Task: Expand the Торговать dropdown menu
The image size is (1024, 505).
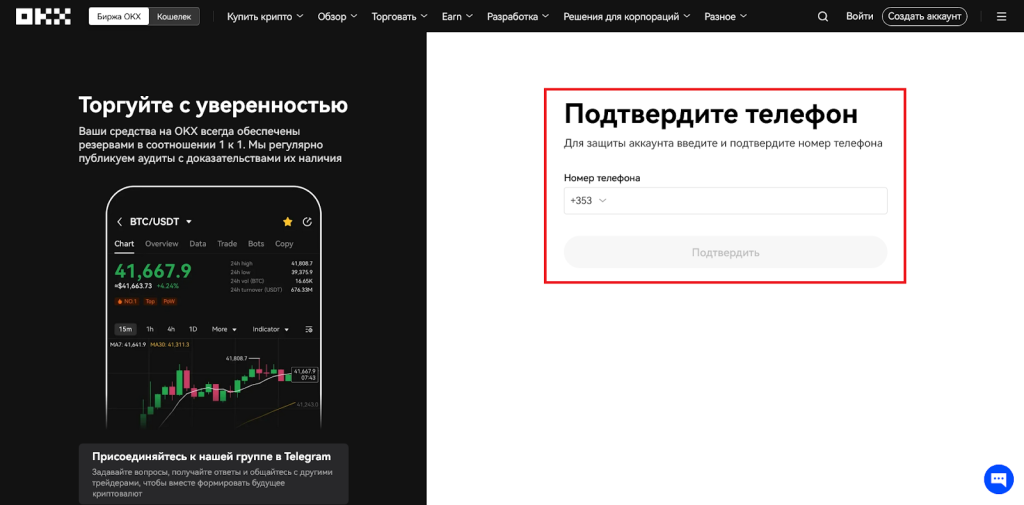Action: [x=399, y=16]
